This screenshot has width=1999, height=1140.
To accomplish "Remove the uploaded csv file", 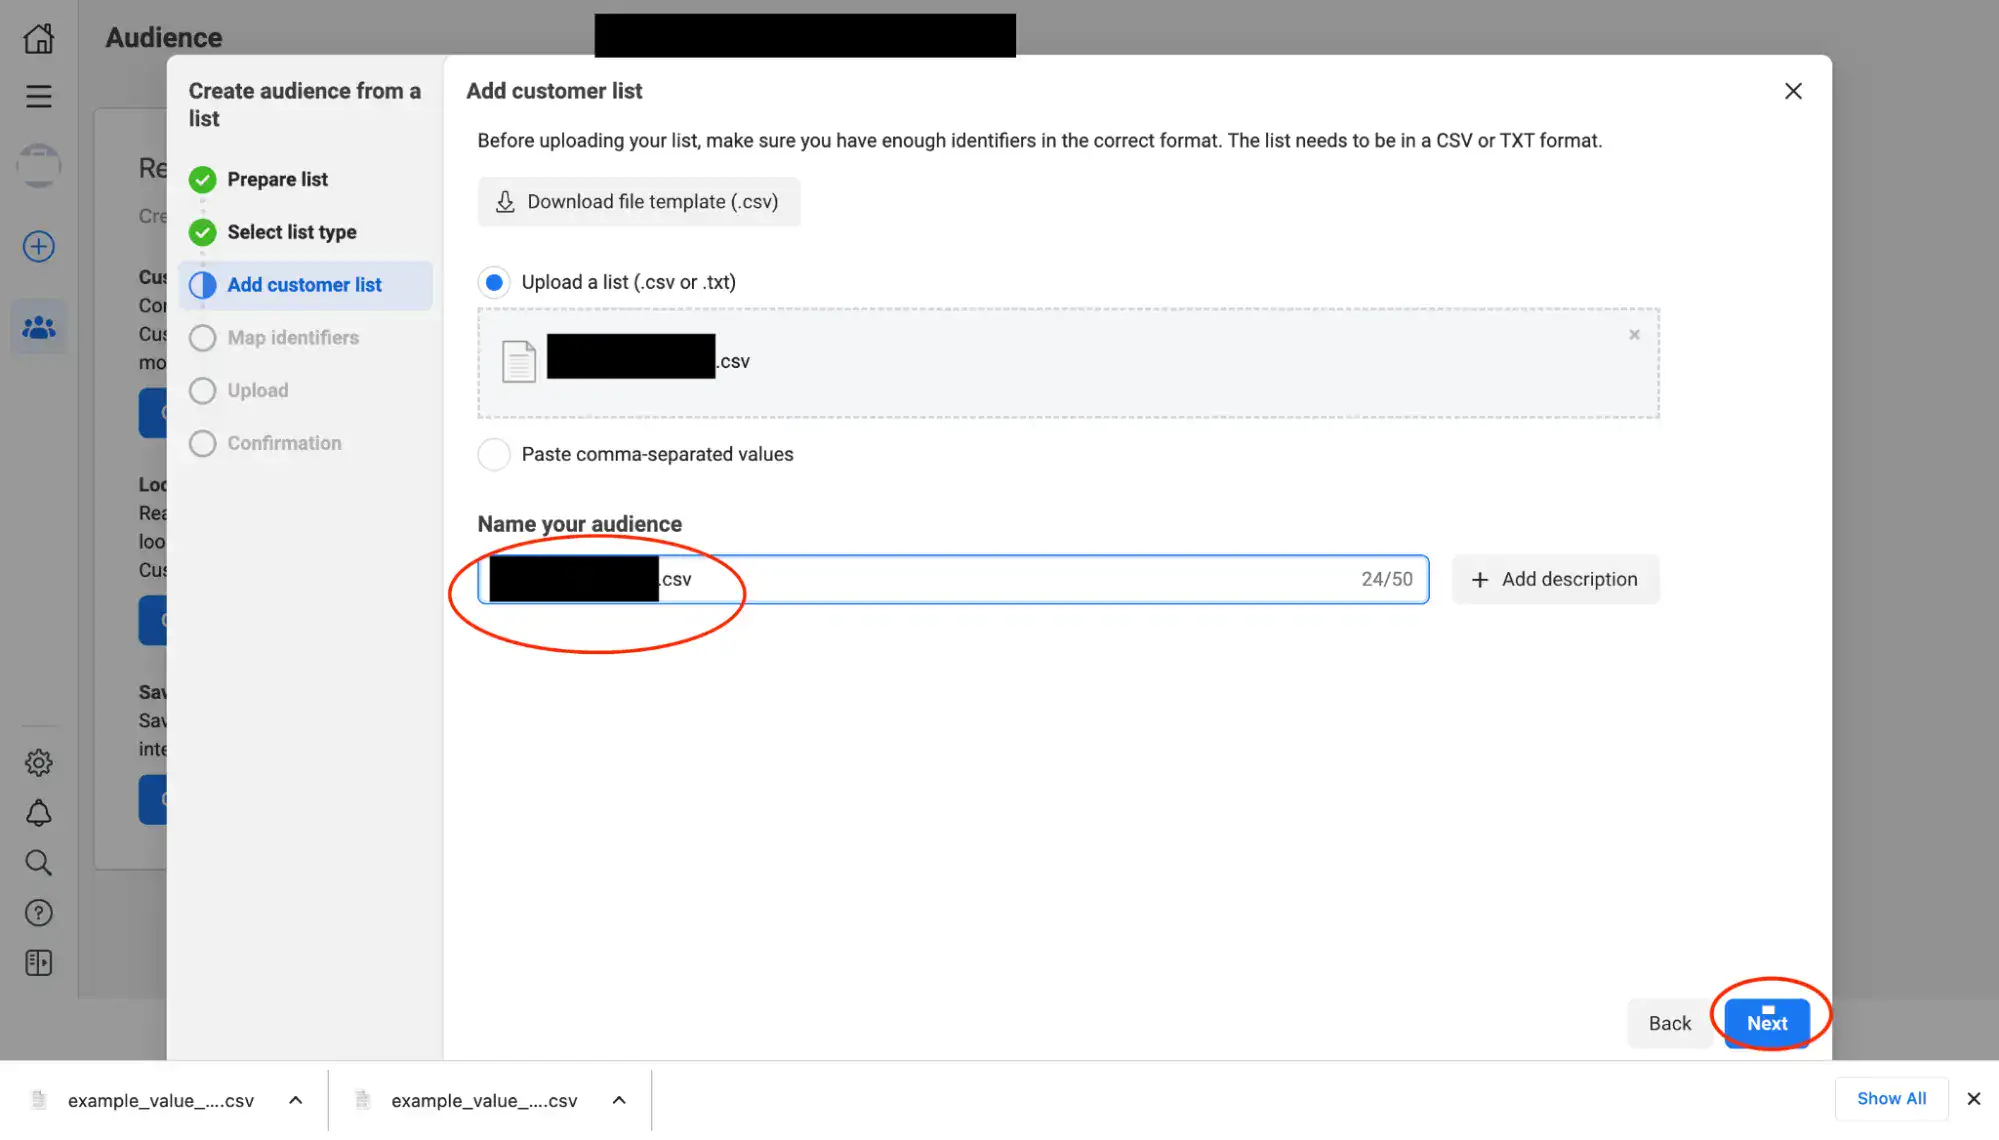I will point(1634,335).
